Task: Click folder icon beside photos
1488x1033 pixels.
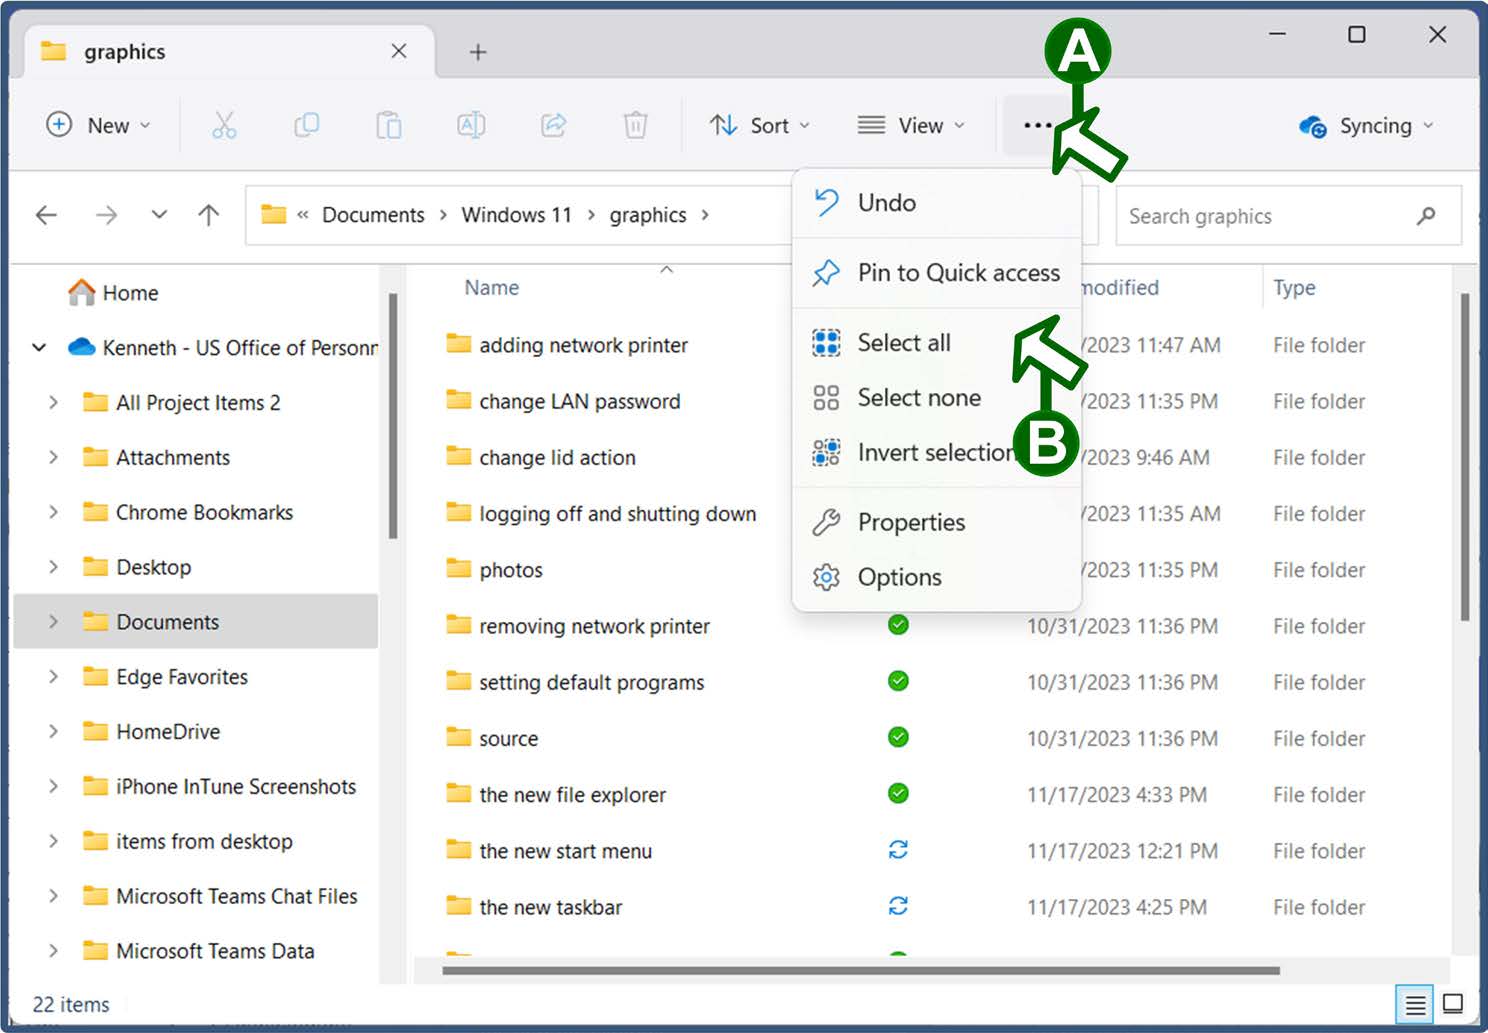Action: pyautogui.click(x=458, y=569)
